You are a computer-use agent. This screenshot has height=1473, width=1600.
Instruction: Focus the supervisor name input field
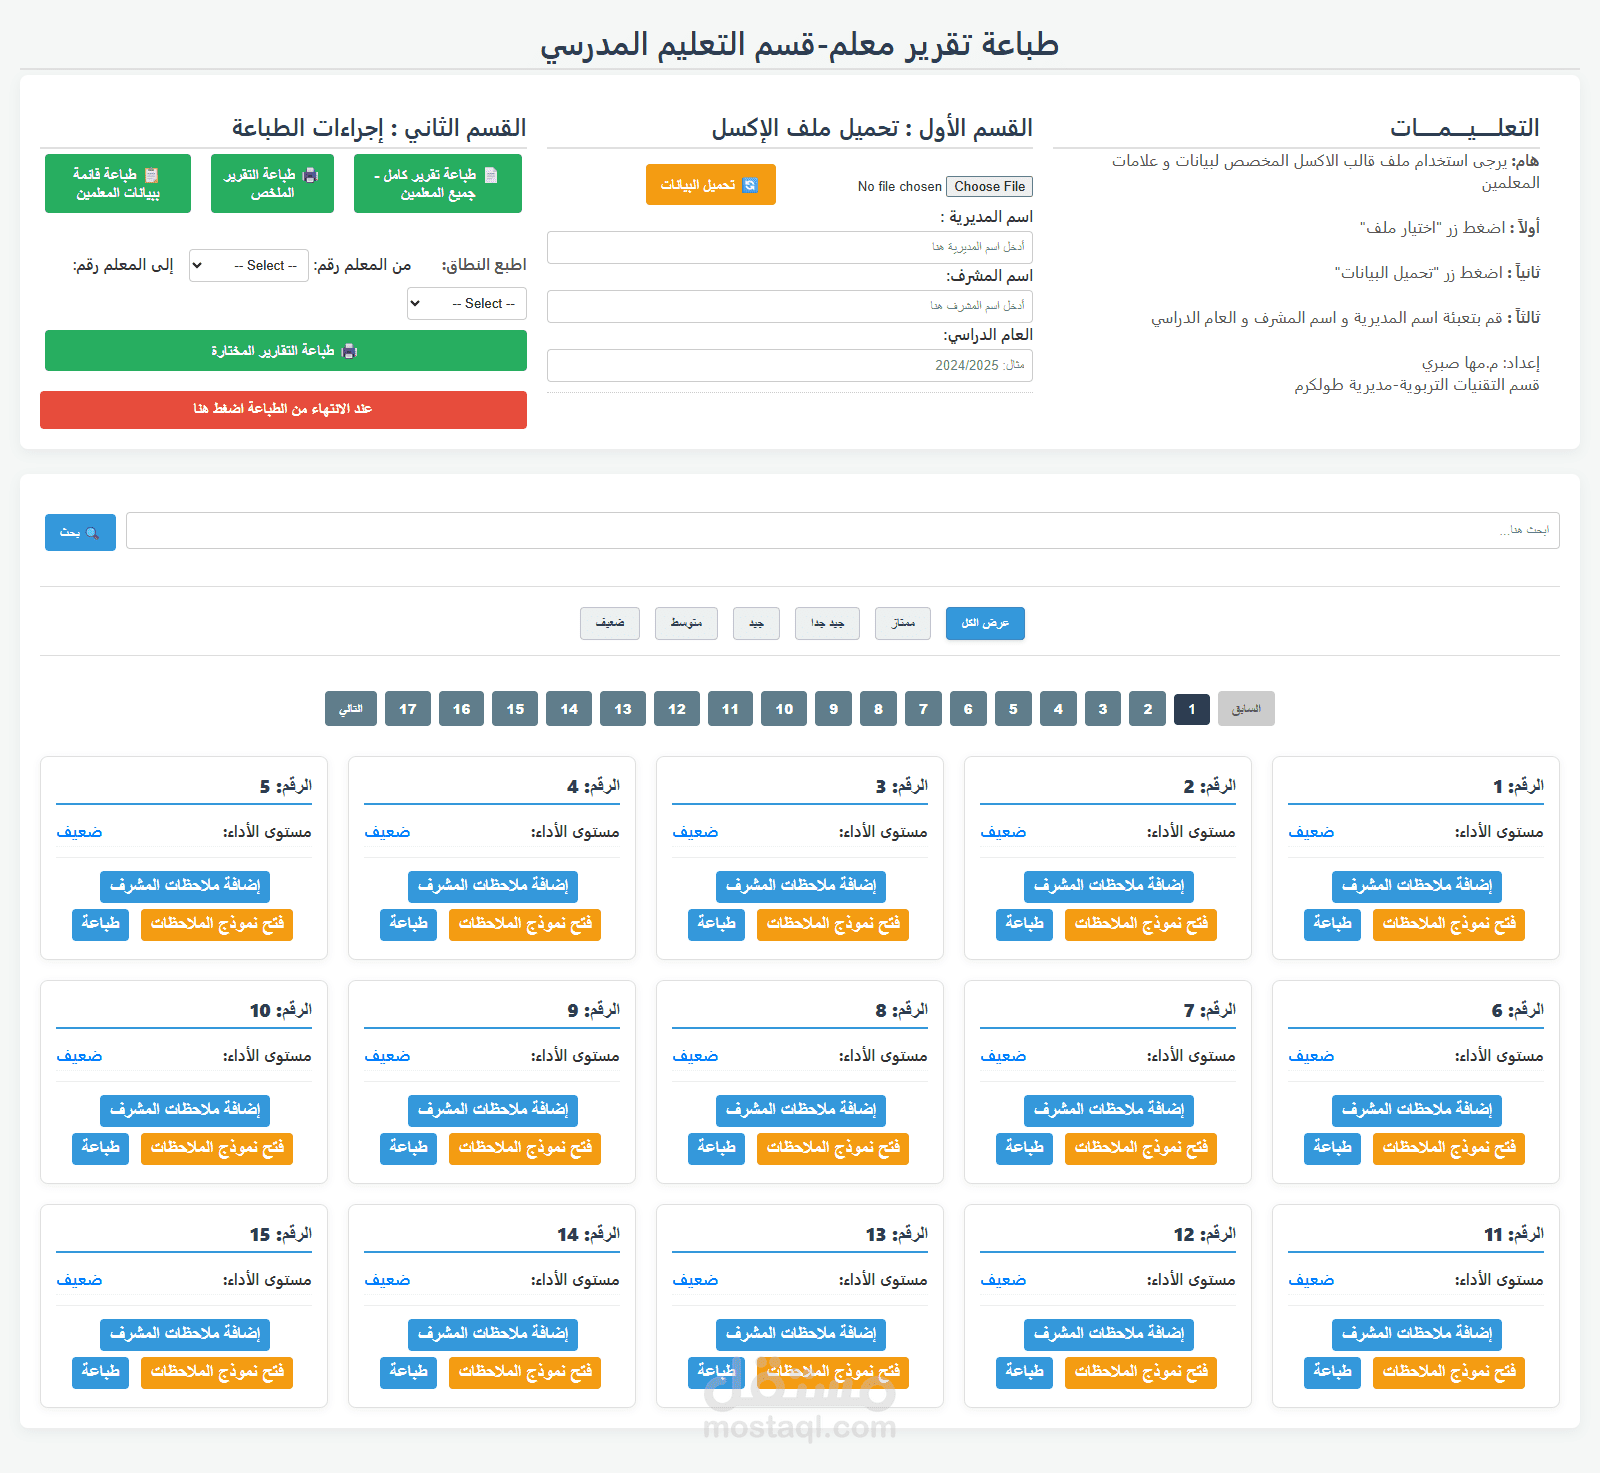790,306
